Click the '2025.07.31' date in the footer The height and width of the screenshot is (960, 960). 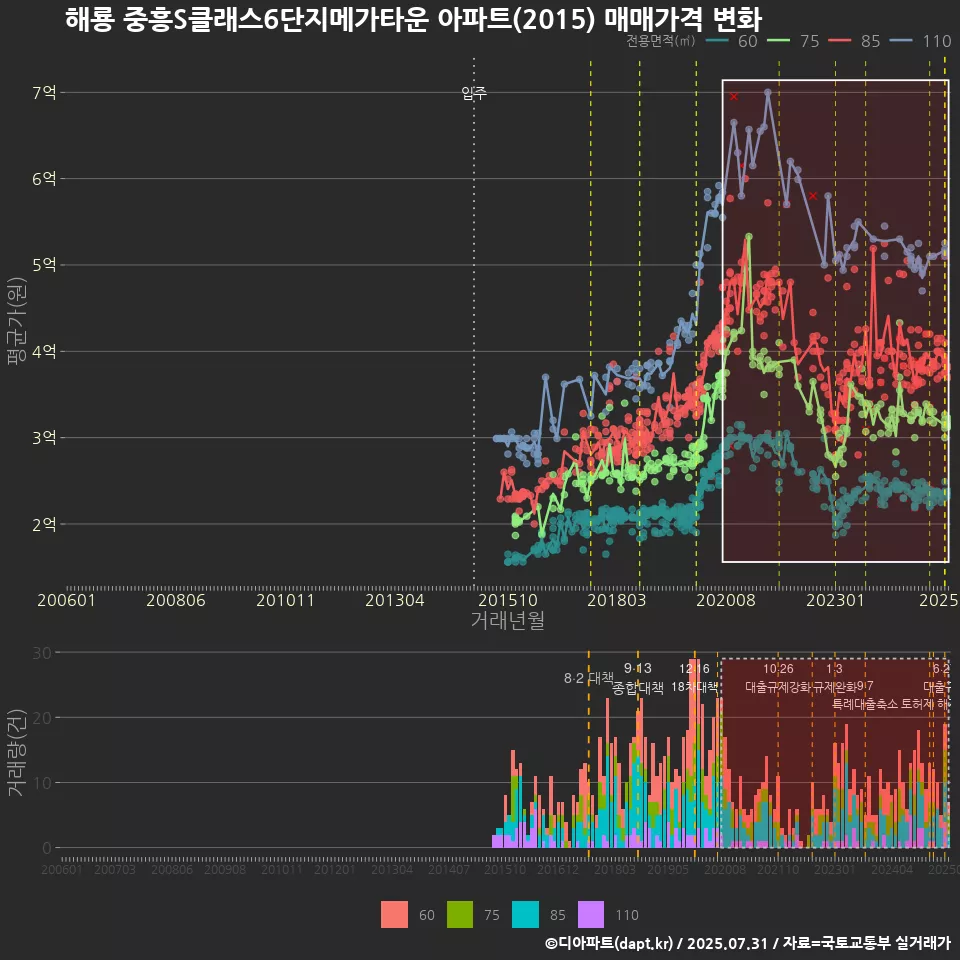click(727, 943)
